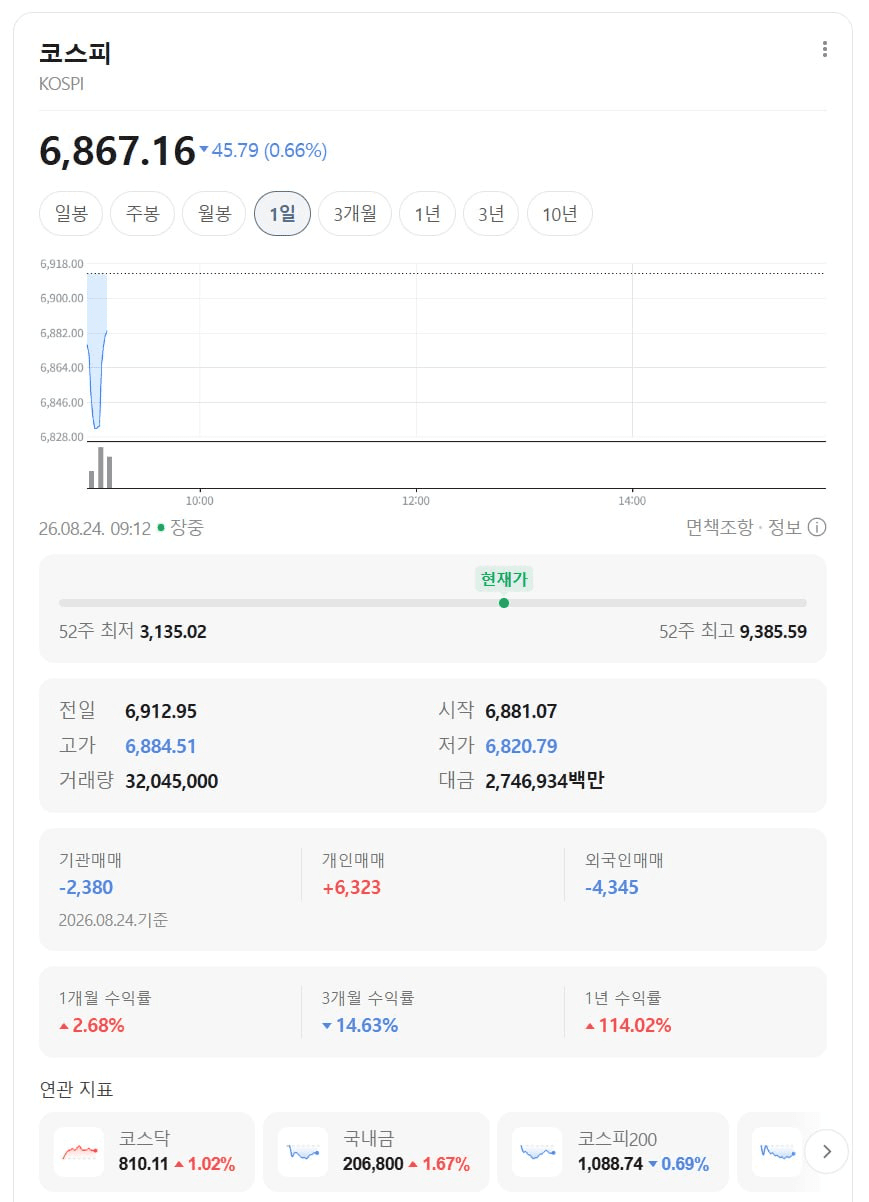Click the 저가 value 6,820.79
869x1202 pixels.
[521, 746]
